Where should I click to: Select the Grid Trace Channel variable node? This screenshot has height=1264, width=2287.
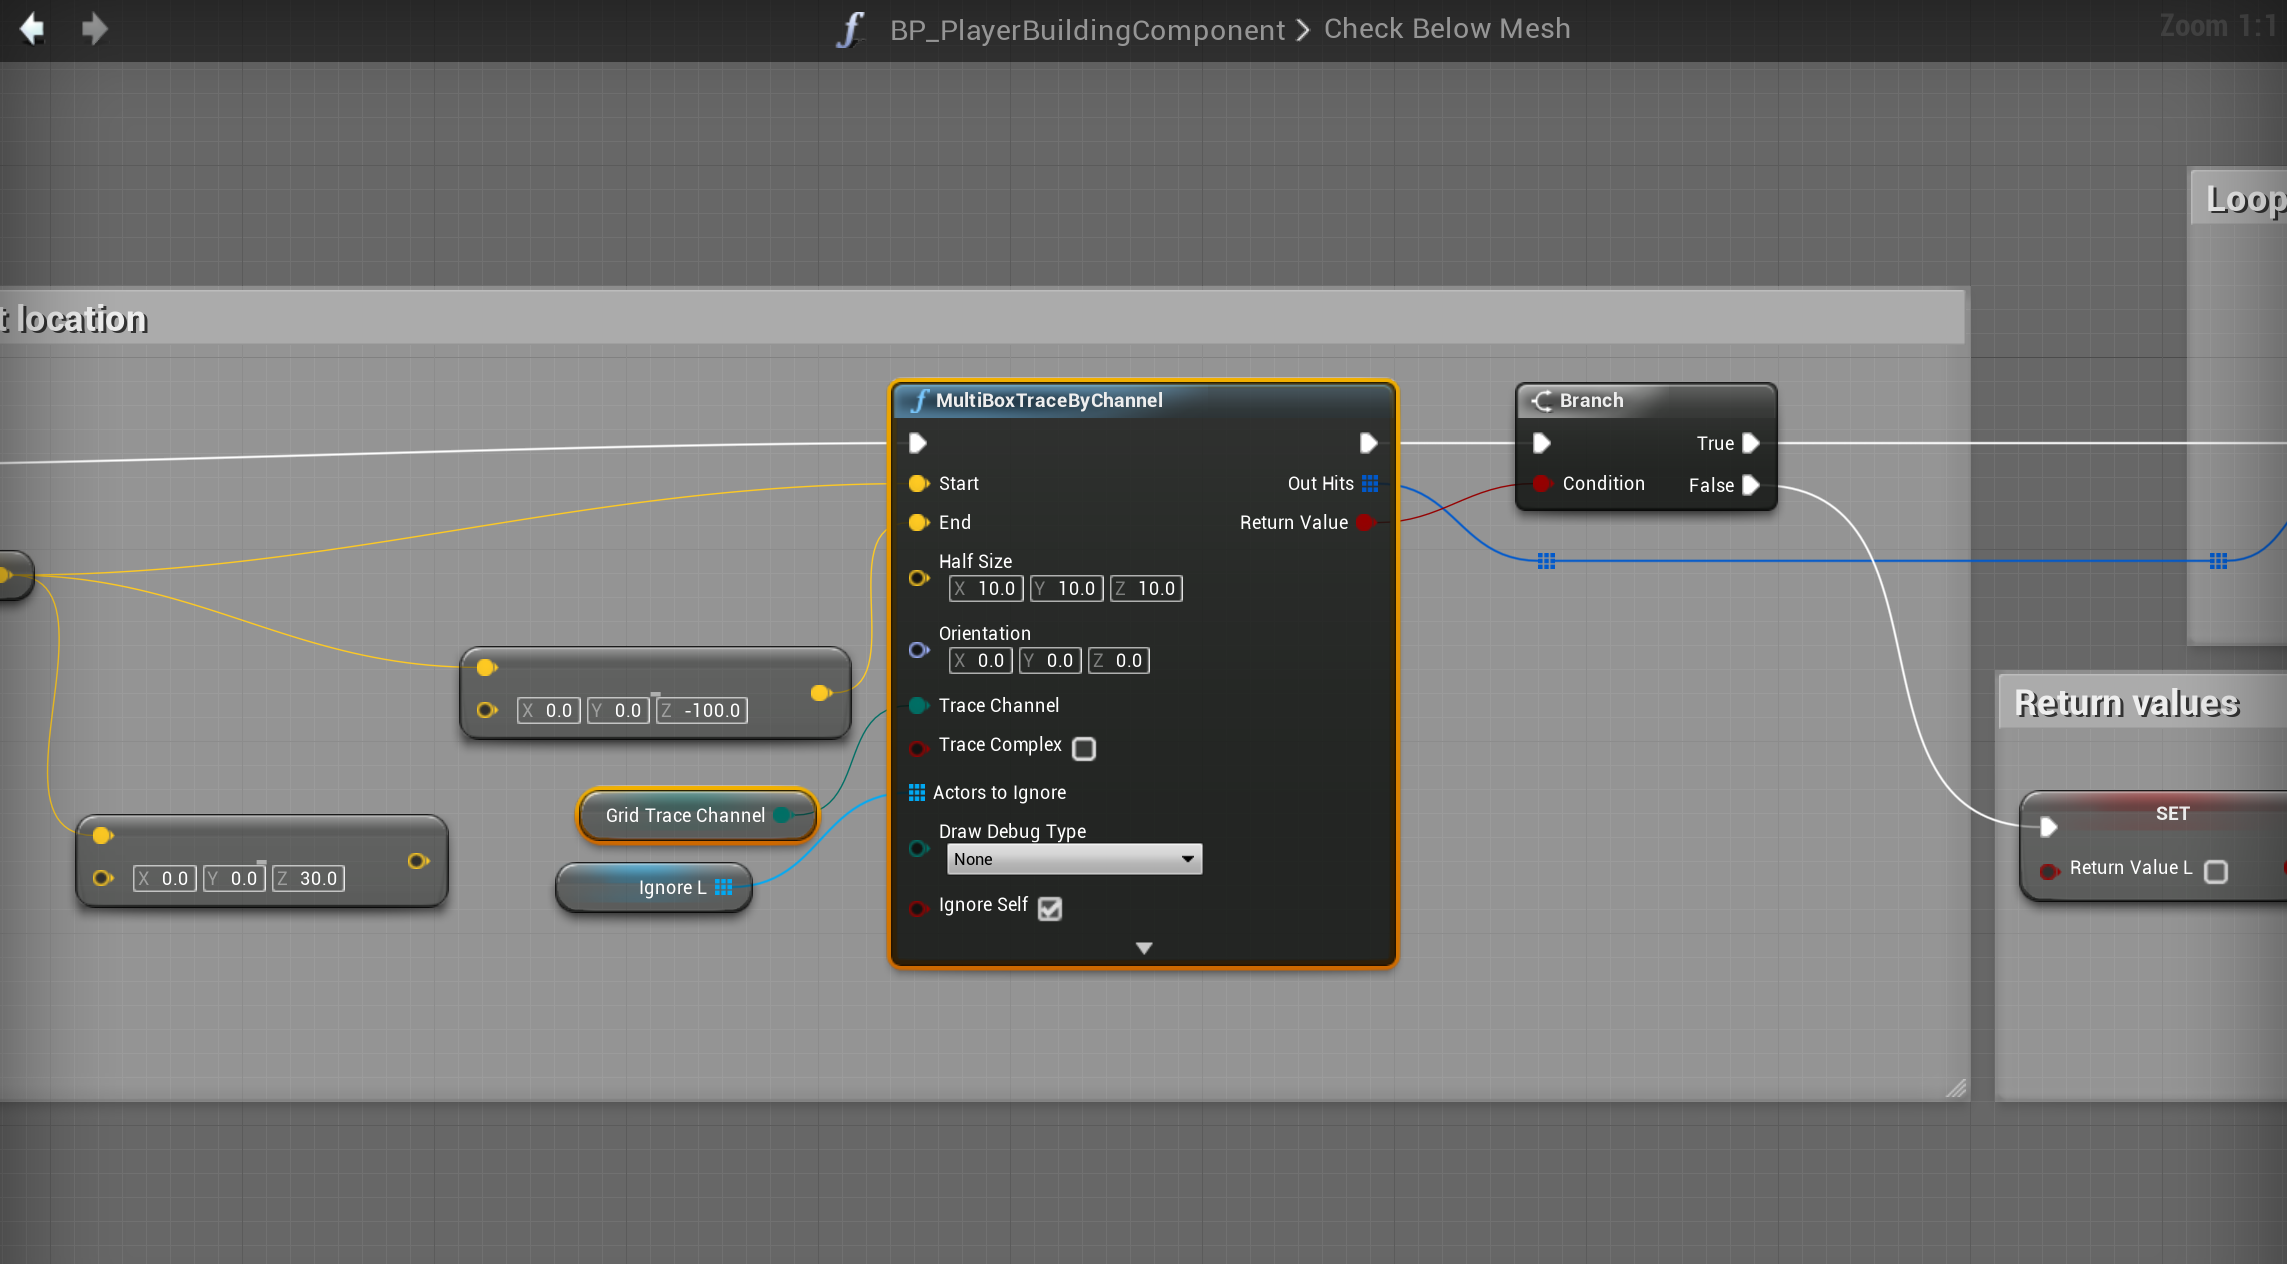684,816
